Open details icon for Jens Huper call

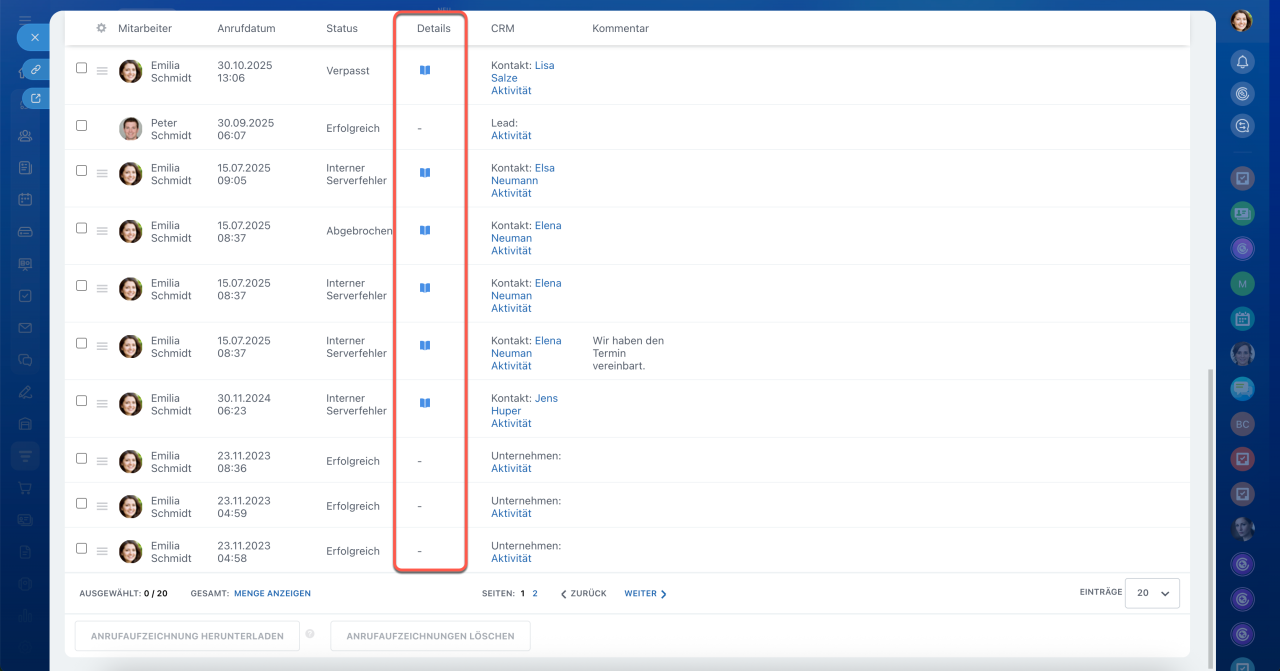click(425, 403)
